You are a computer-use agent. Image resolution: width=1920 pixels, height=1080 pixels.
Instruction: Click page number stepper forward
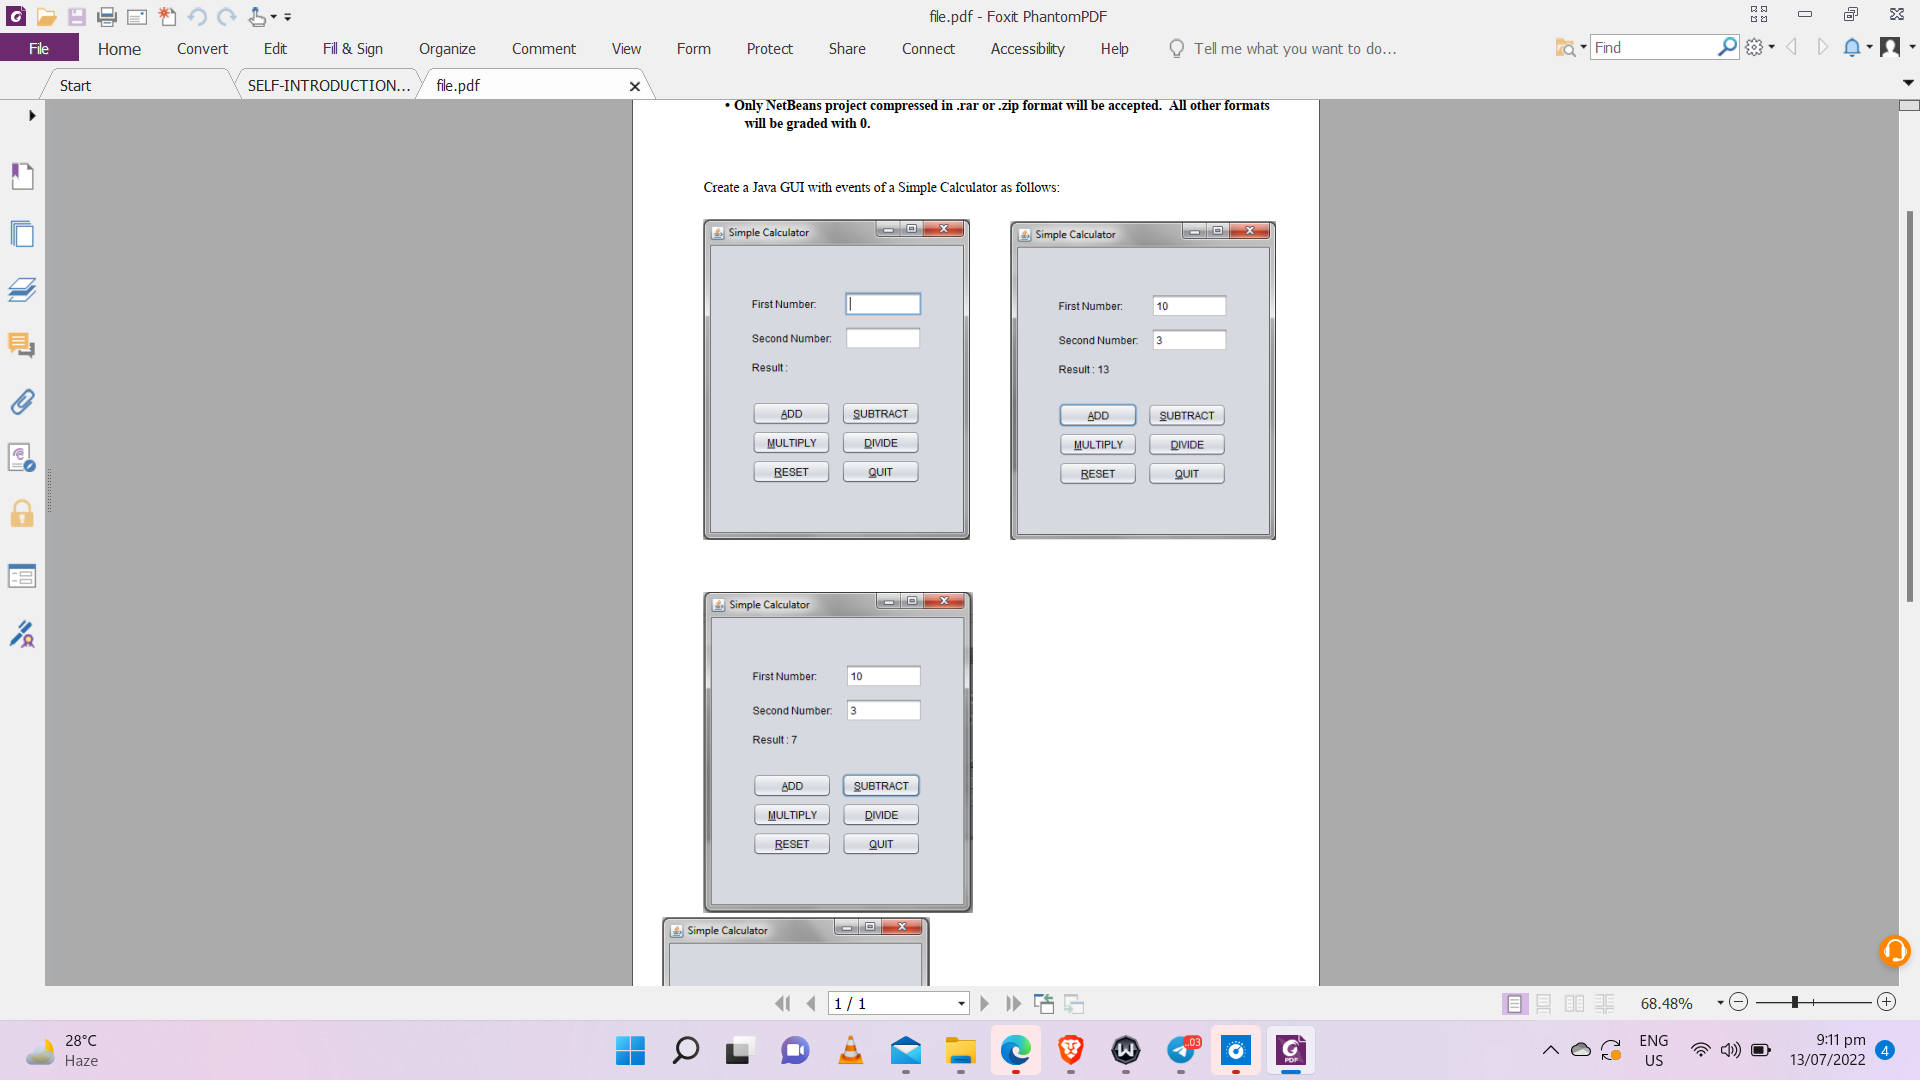985,1004
